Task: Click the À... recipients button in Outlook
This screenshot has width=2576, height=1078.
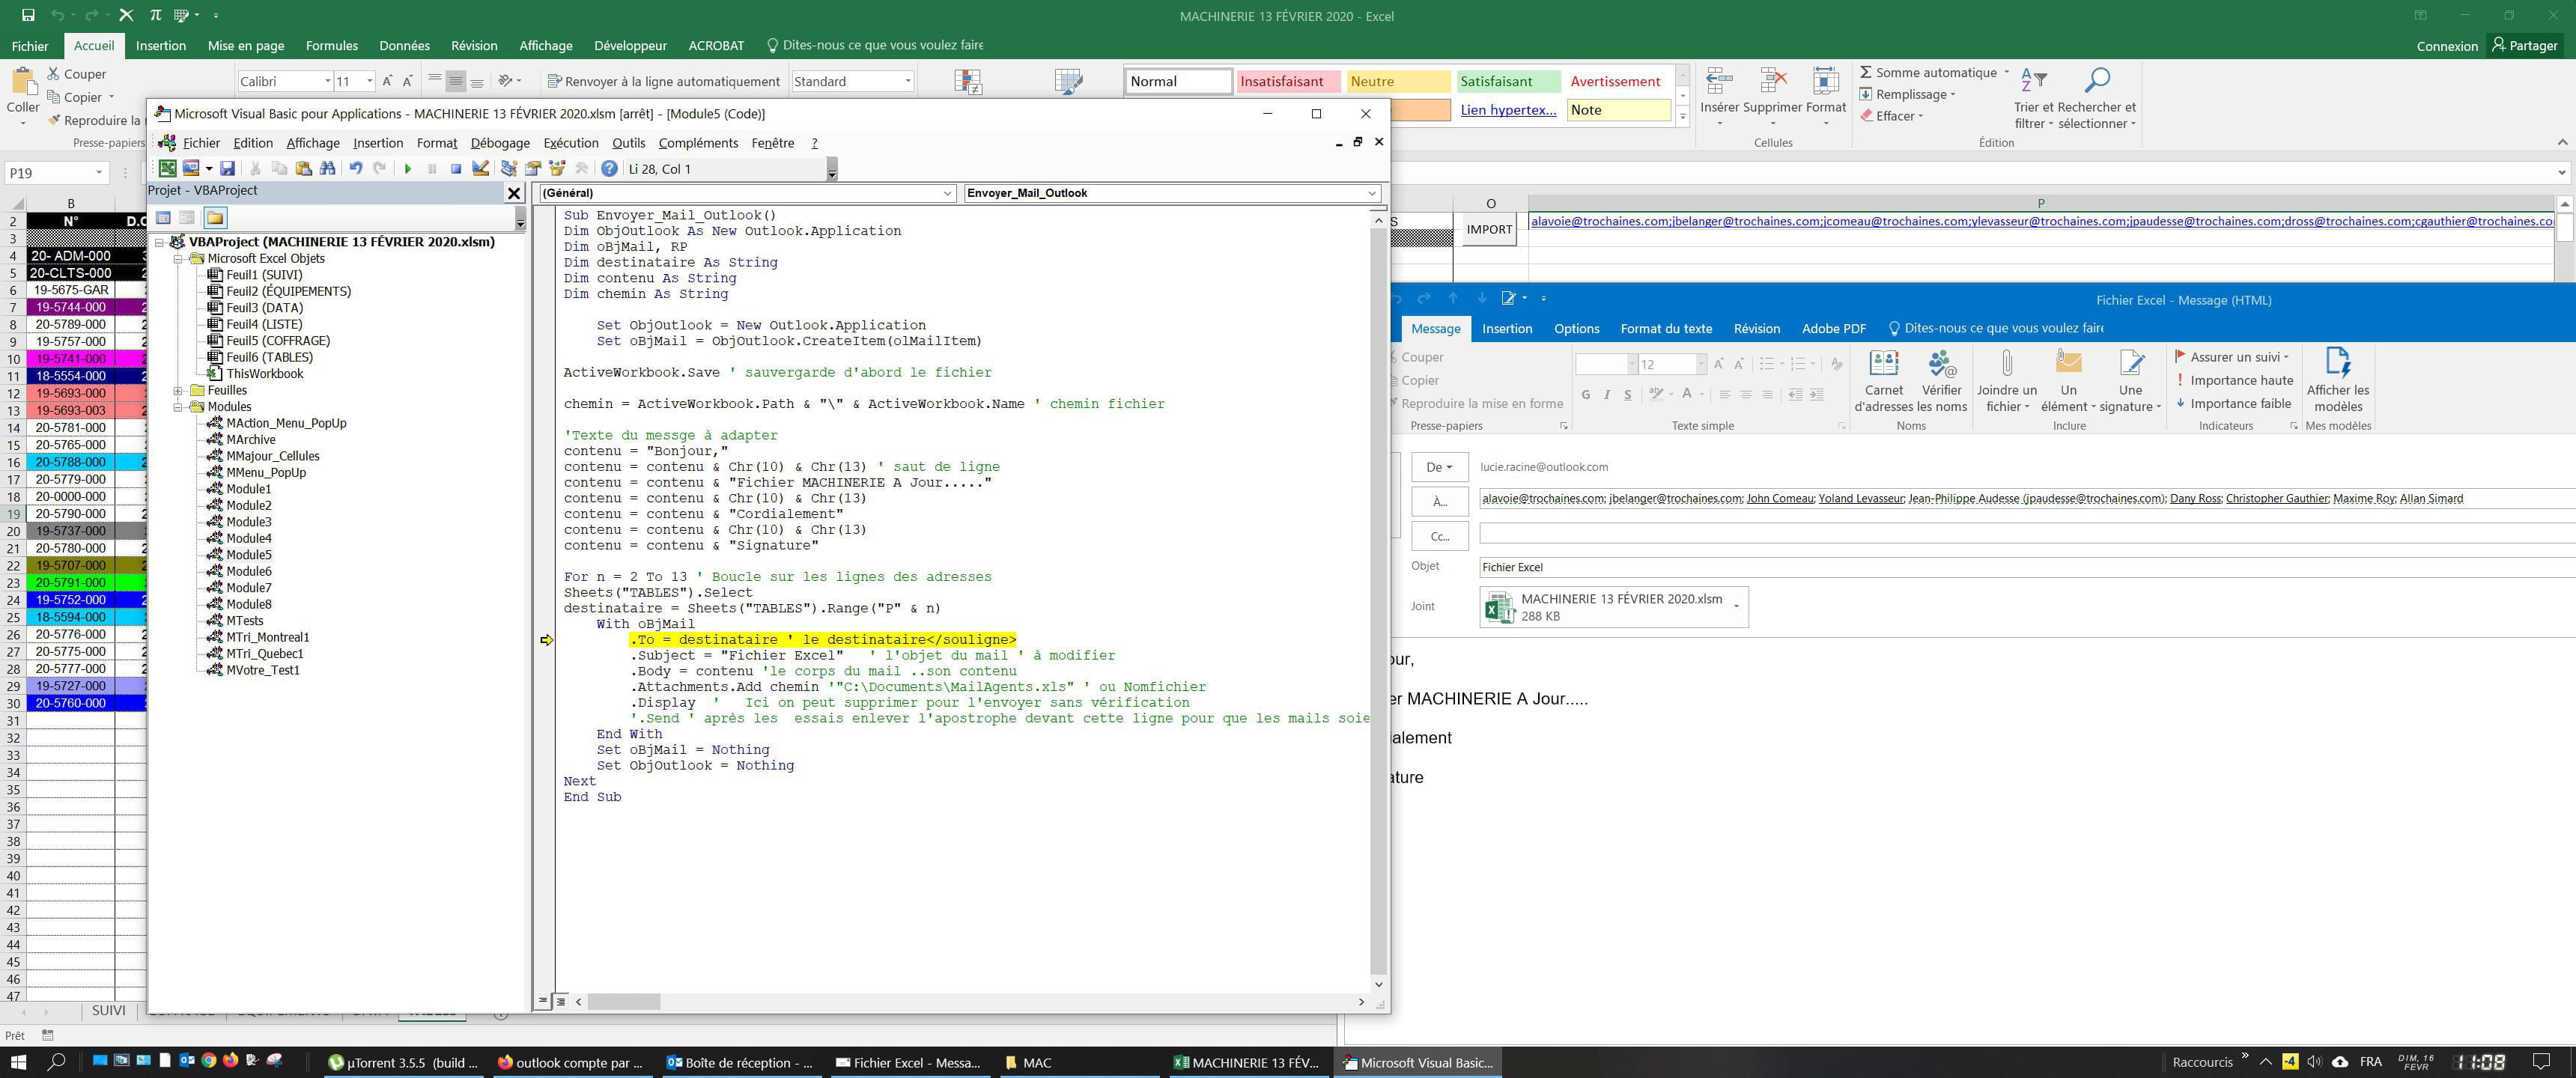Action: [x=1440, y=501]
